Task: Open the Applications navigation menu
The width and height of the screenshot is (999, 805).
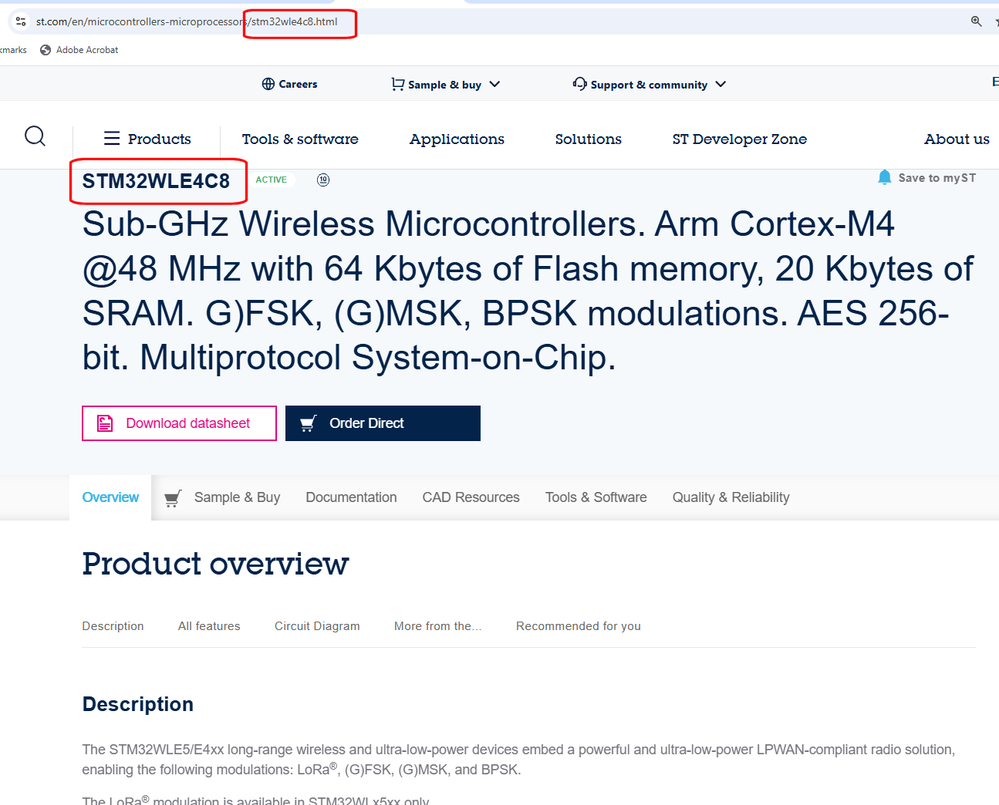Action: (457, 139)
